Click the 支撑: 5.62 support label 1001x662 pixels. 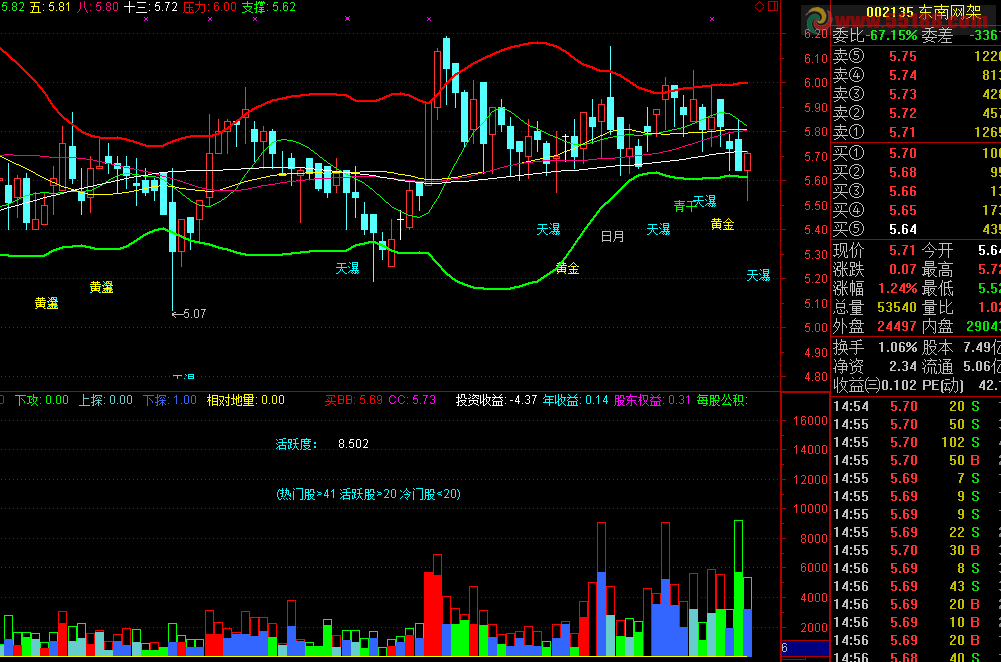tap(269, 7)
